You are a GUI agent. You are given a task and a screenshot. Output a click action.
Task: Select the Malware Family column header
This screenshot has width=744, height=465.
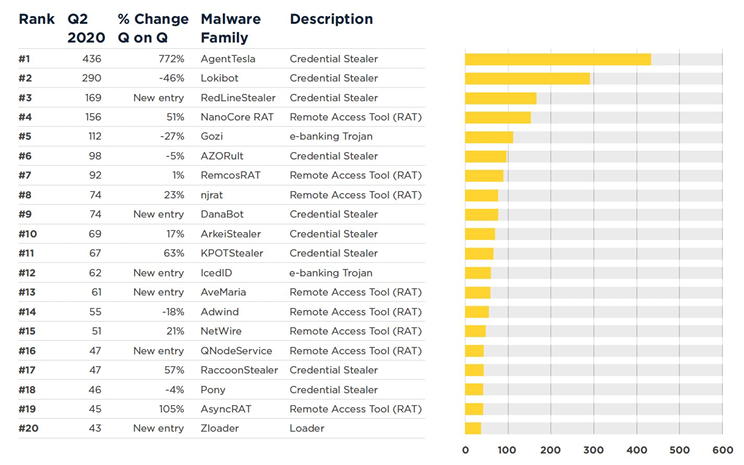point(229,27)
